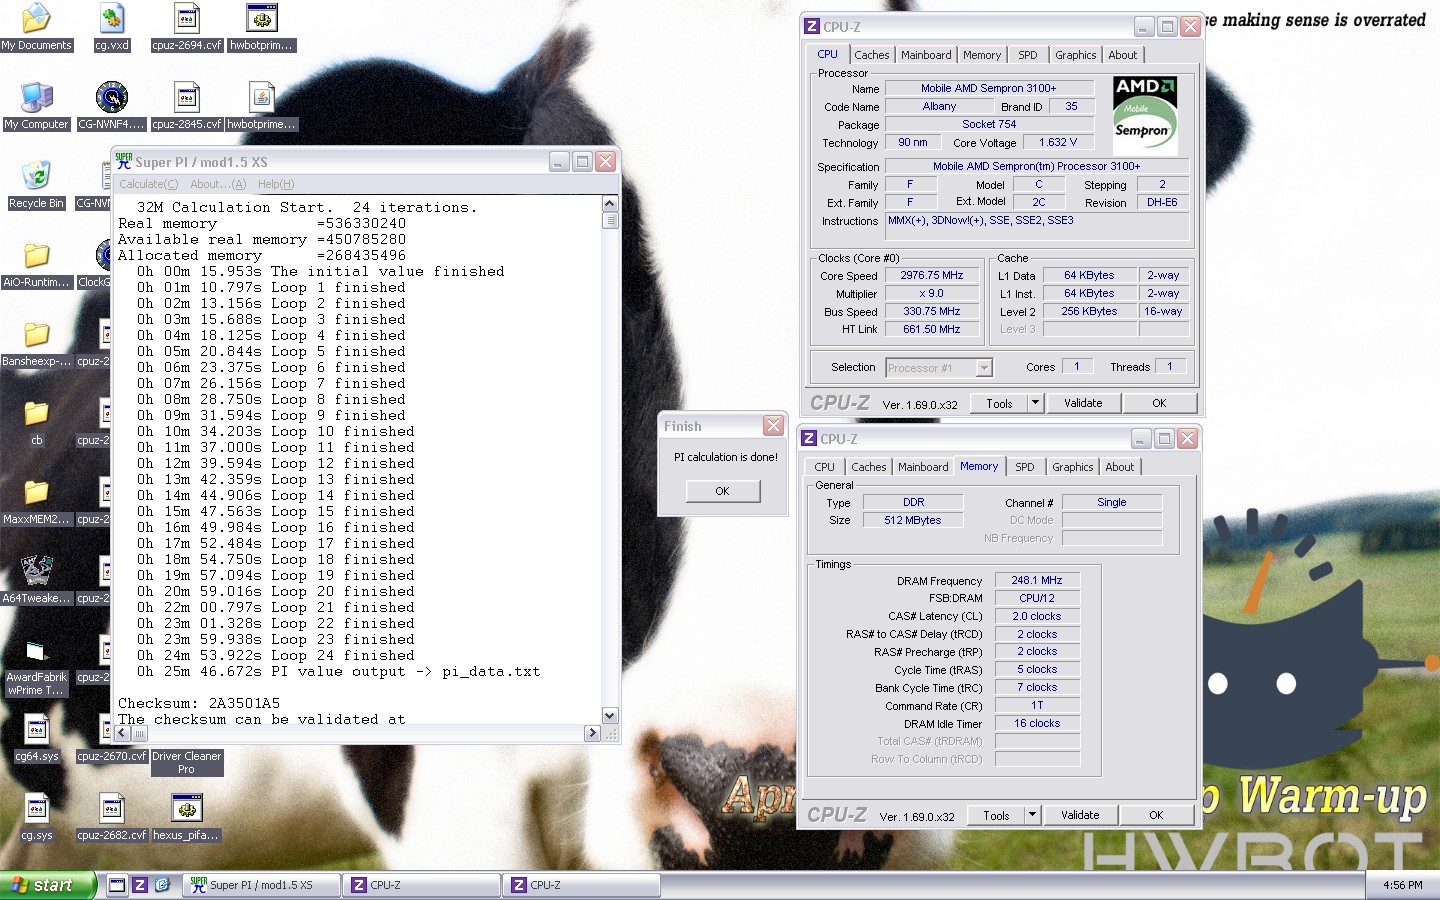Open About menu in Super PI
Image resolution: width=1440 pixels, height=900 pixels.
point(217,184)
